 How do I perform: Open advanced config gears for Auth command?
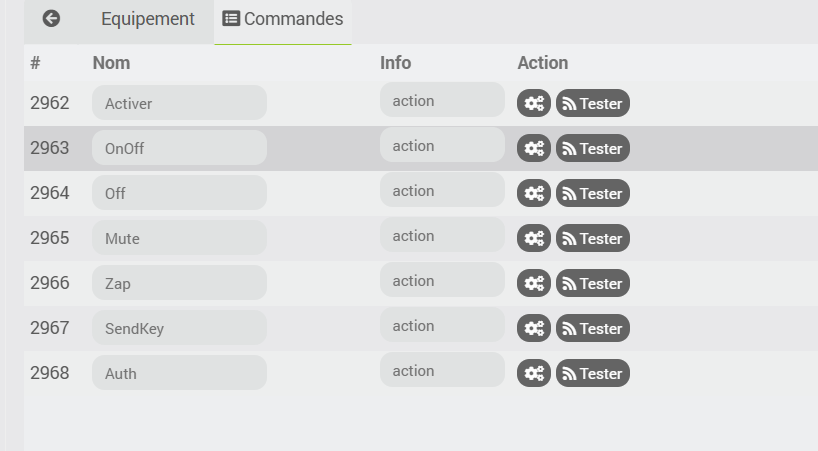pos(534,373)
